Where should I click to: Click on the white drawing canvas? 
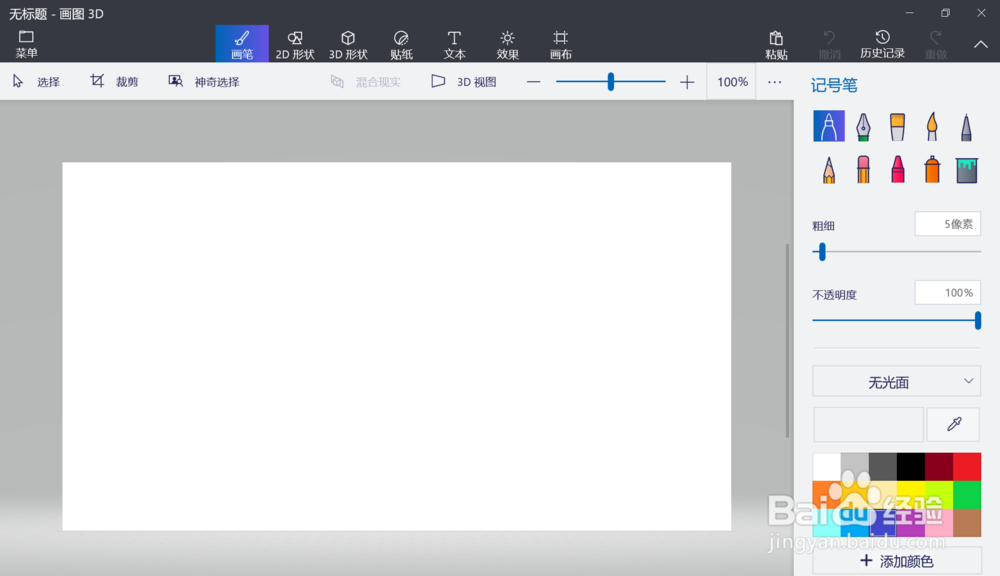click(397, 346)
